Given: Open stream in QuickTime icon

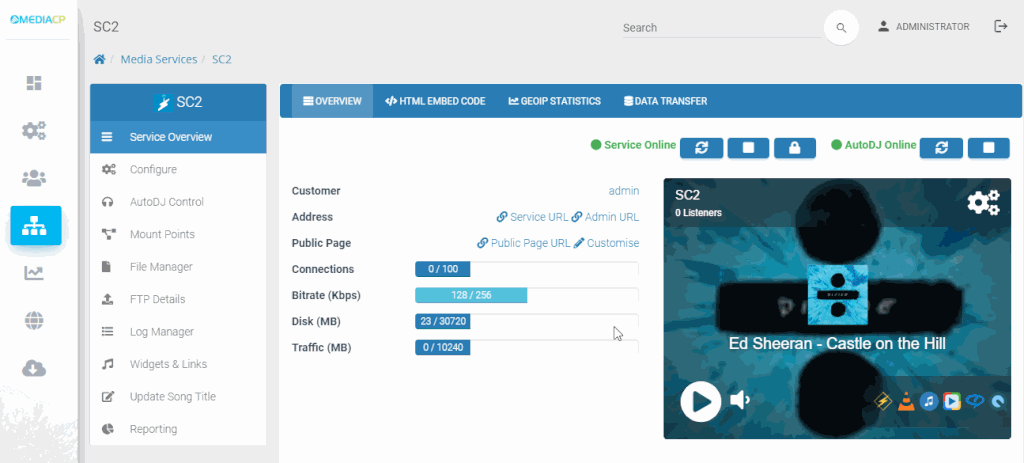Looking at the screenshot, I should click(x=999, y=402).
